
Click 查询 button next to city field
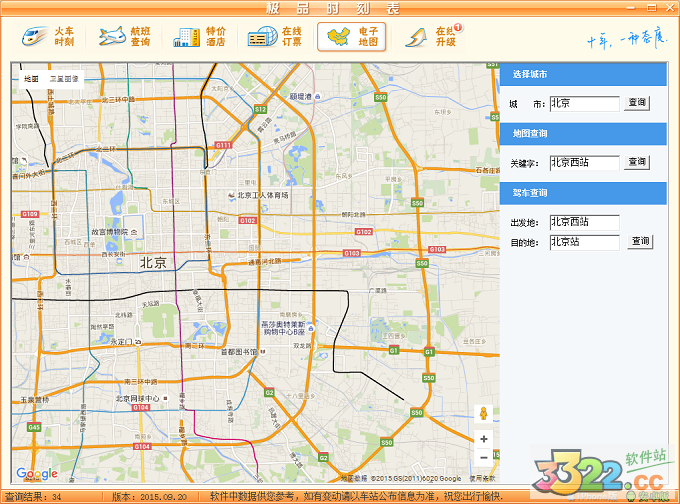click(637, 103)
